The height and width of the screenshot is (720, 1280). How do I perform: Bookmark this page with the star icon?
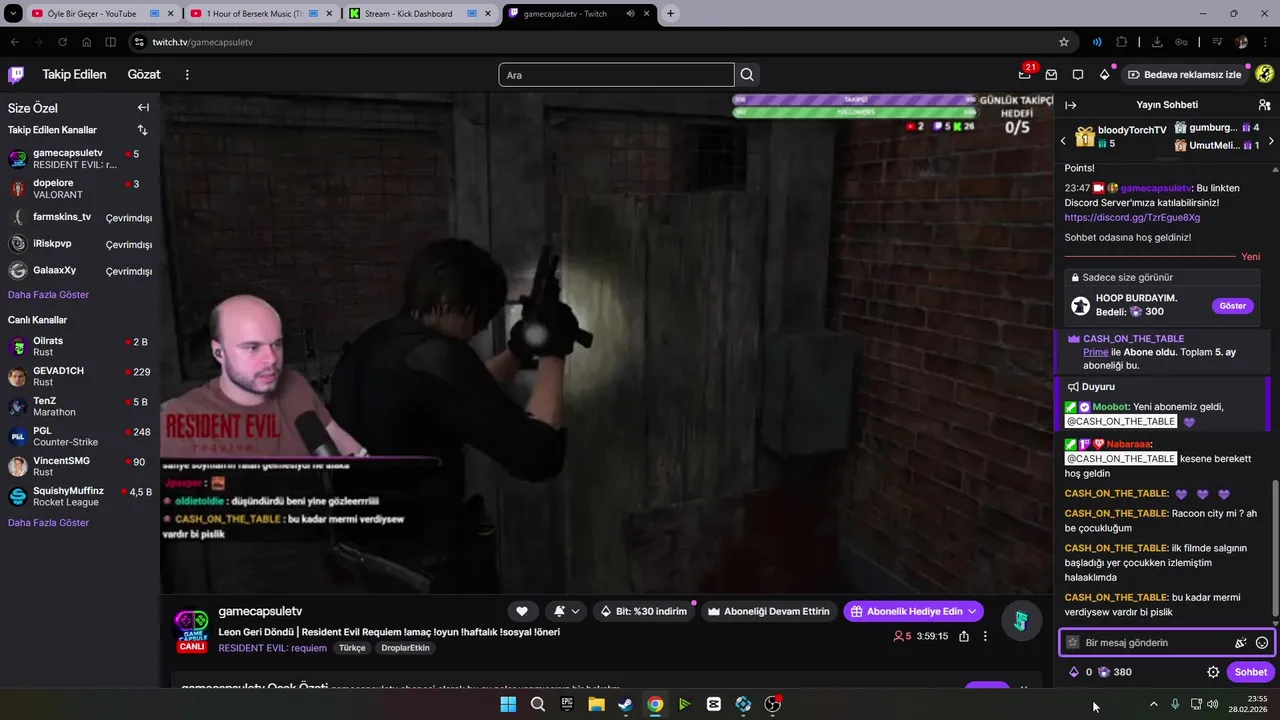coord(1064,42)
